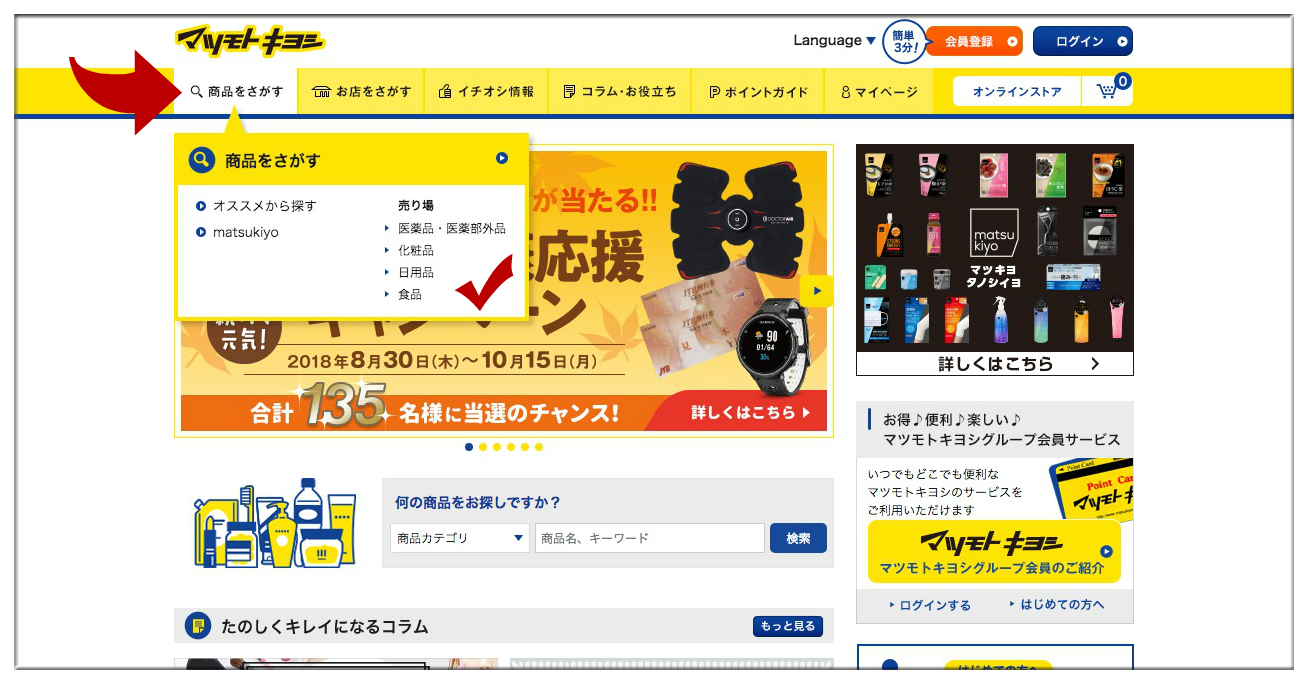Click arrow icon beside 商品をさがす dropdown header

click(502, 158)
